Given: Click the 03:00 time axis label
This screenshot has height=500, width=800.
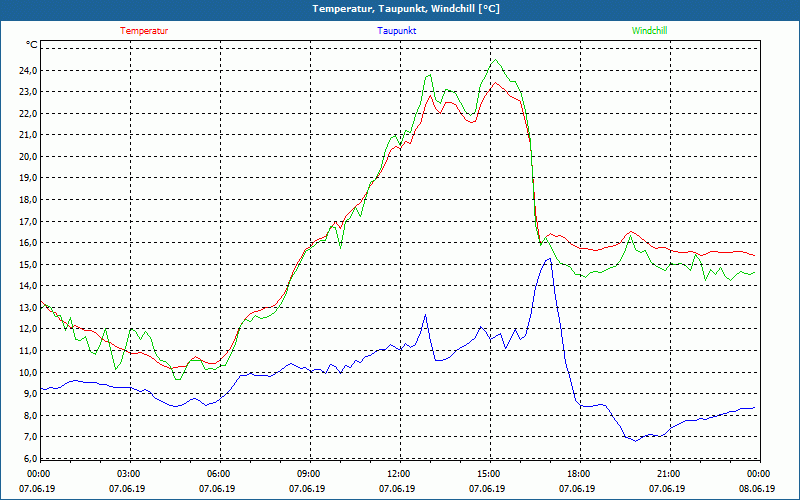Looking at the screenshot, I should coord(129,474).
